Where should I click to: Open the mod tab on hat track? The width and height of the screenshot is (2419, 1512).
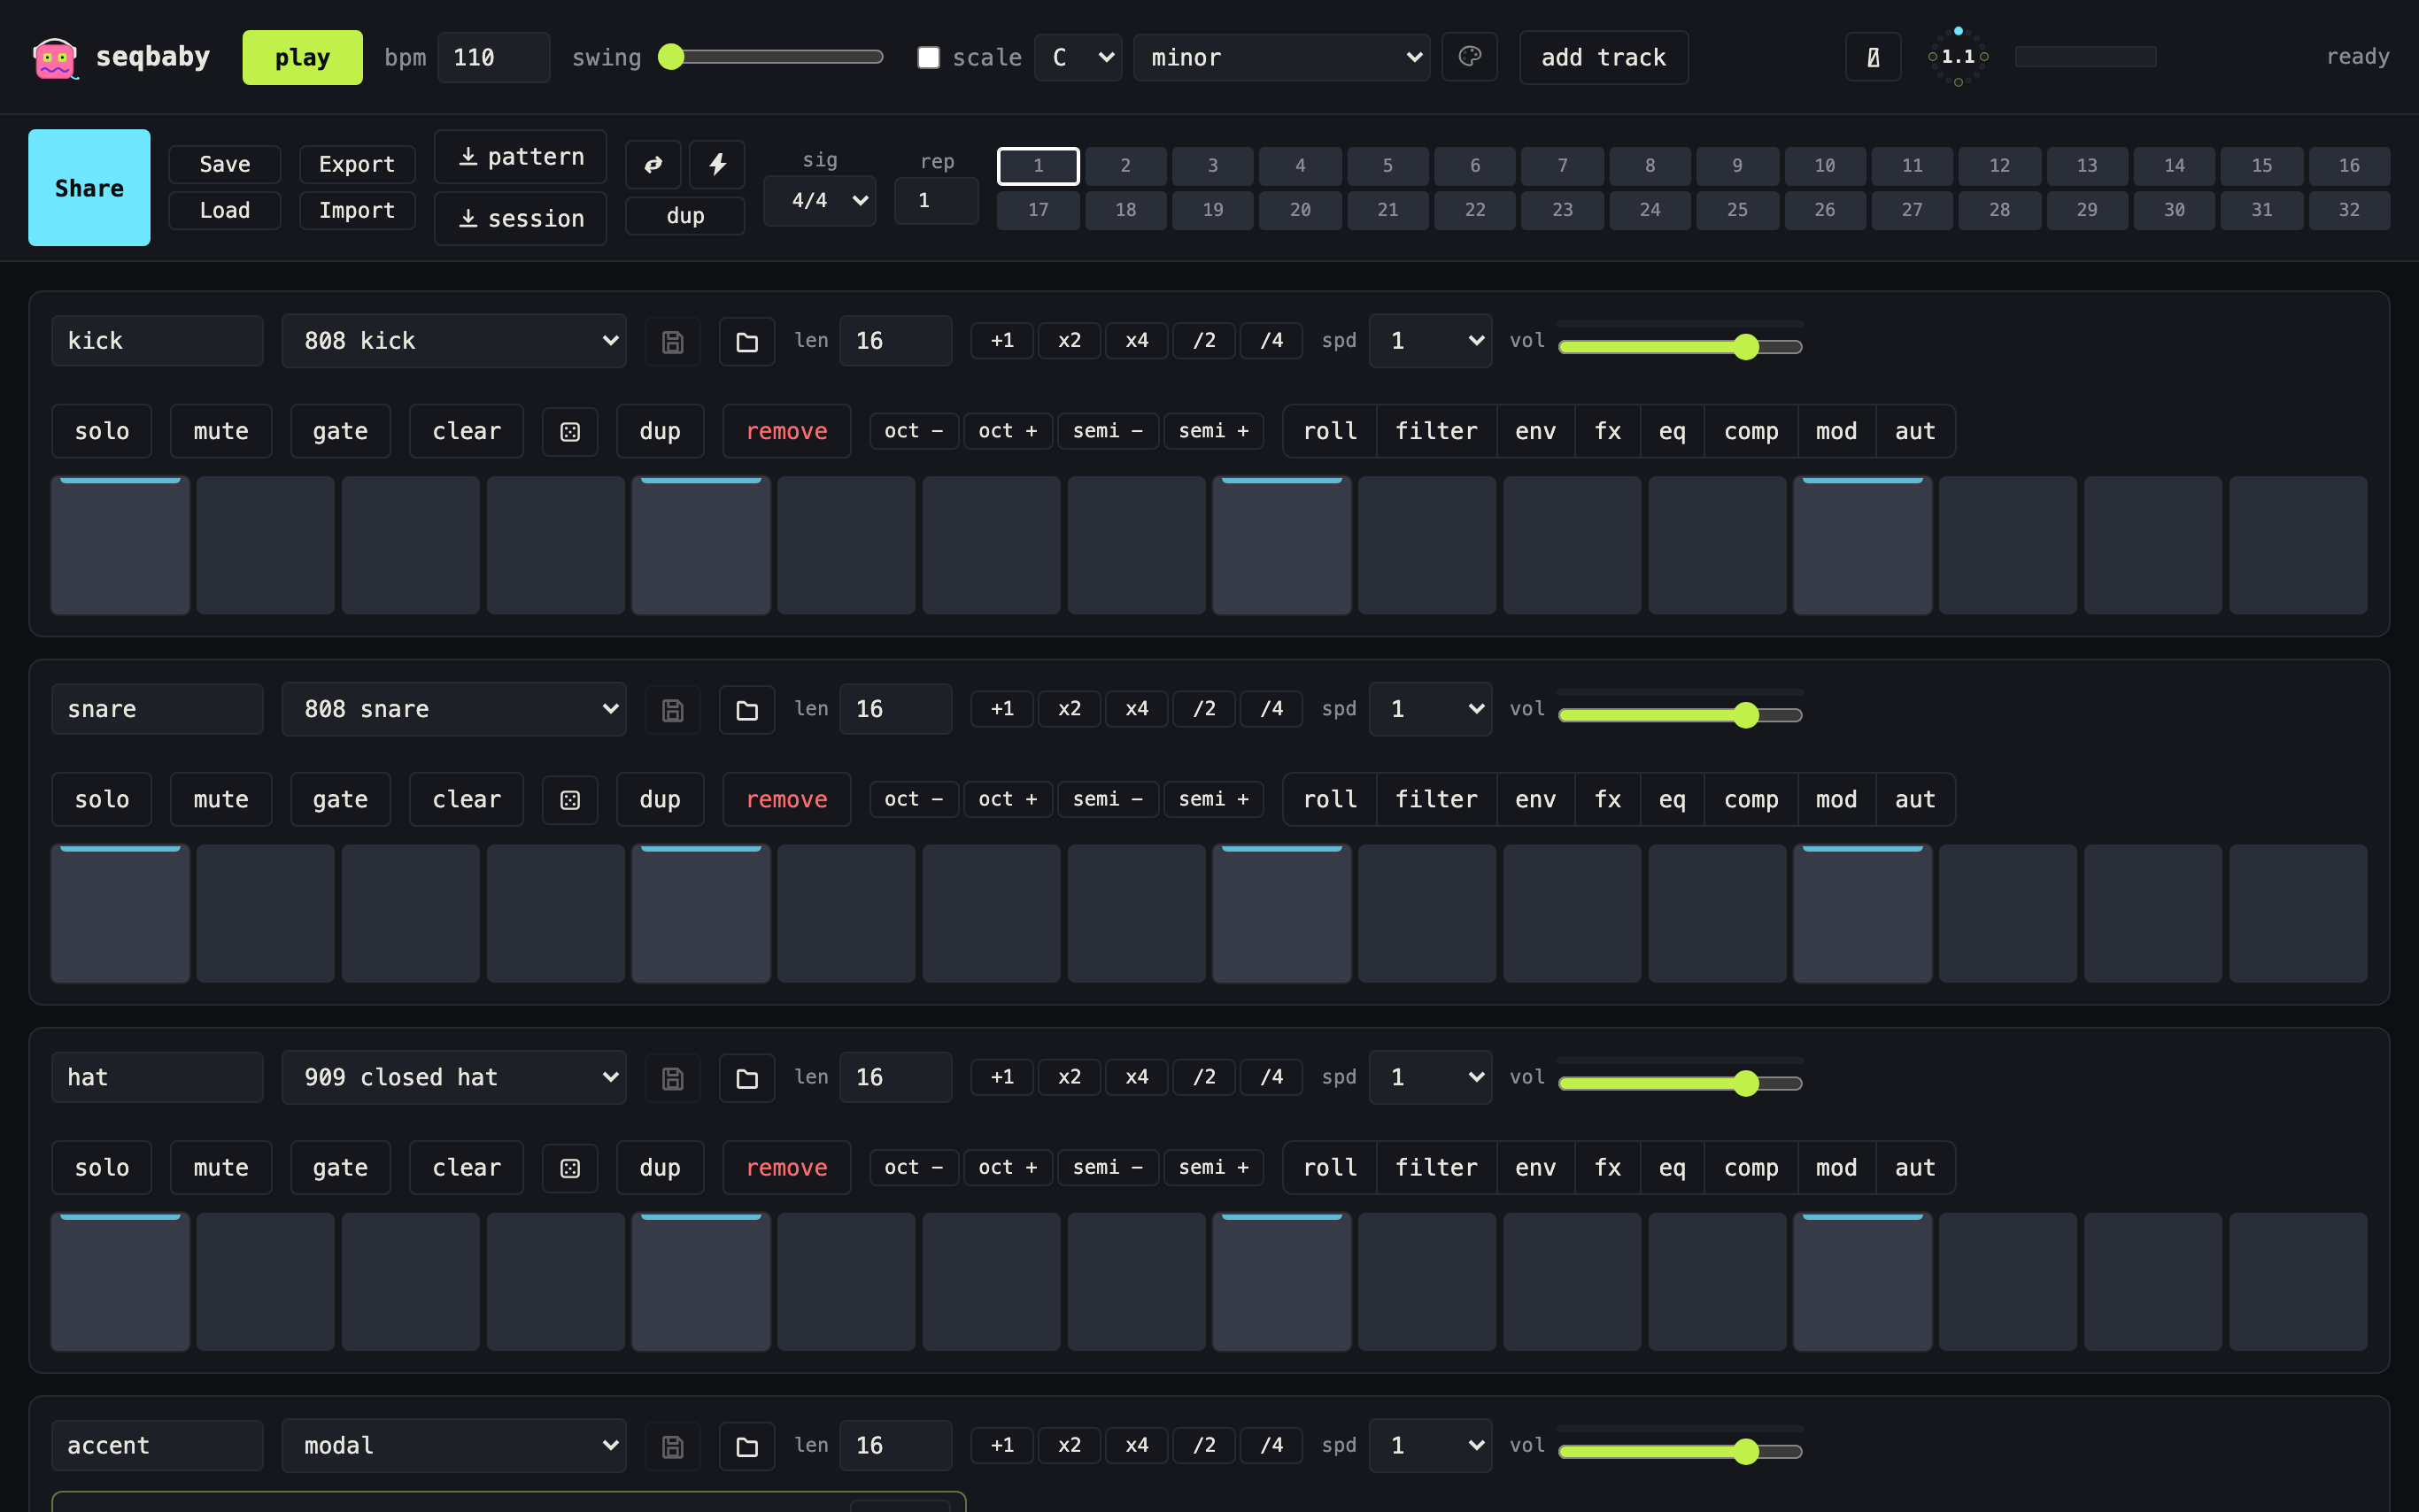pos(1836,1167)
